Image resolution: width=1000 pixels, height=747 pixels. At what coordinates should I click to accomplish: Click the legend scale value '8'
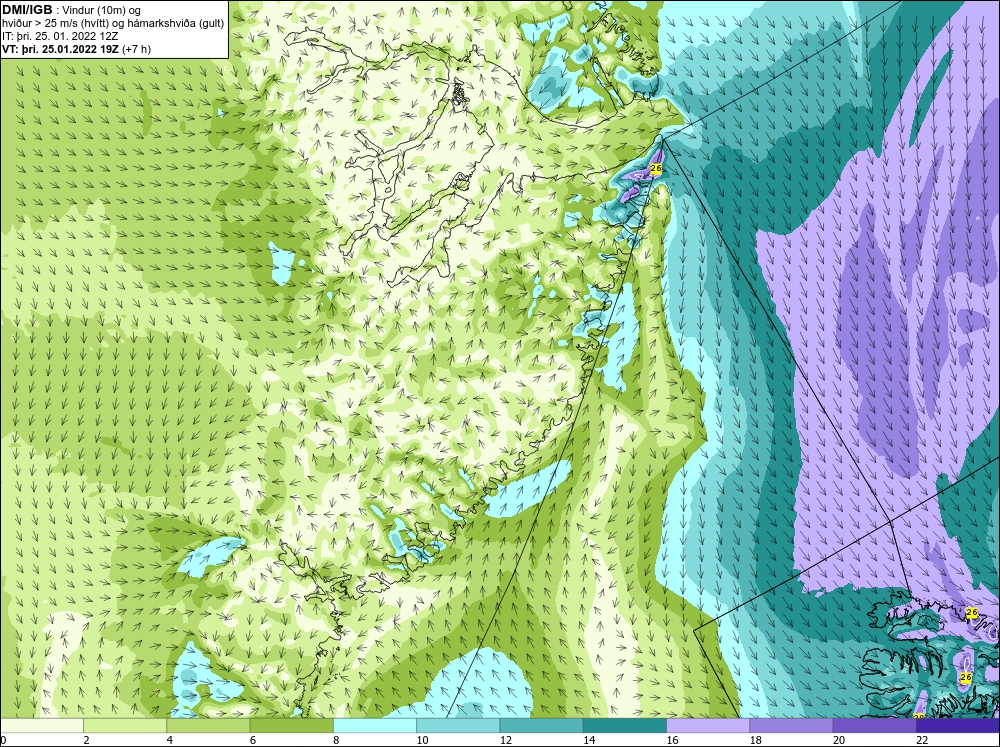coord(336,740)
